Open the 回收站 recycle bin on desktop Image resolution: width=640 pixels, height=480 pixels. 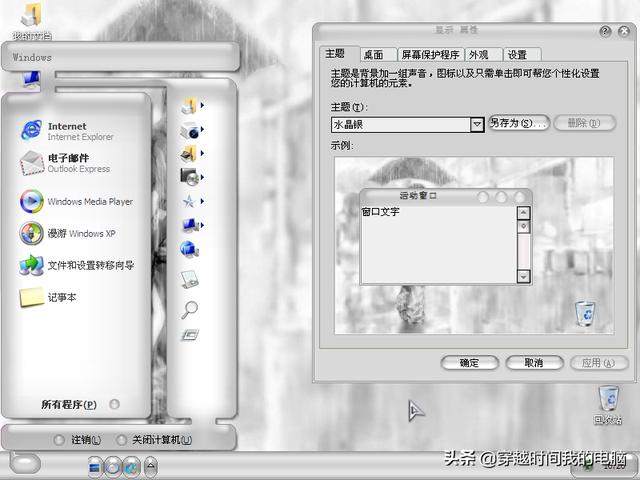608,405
